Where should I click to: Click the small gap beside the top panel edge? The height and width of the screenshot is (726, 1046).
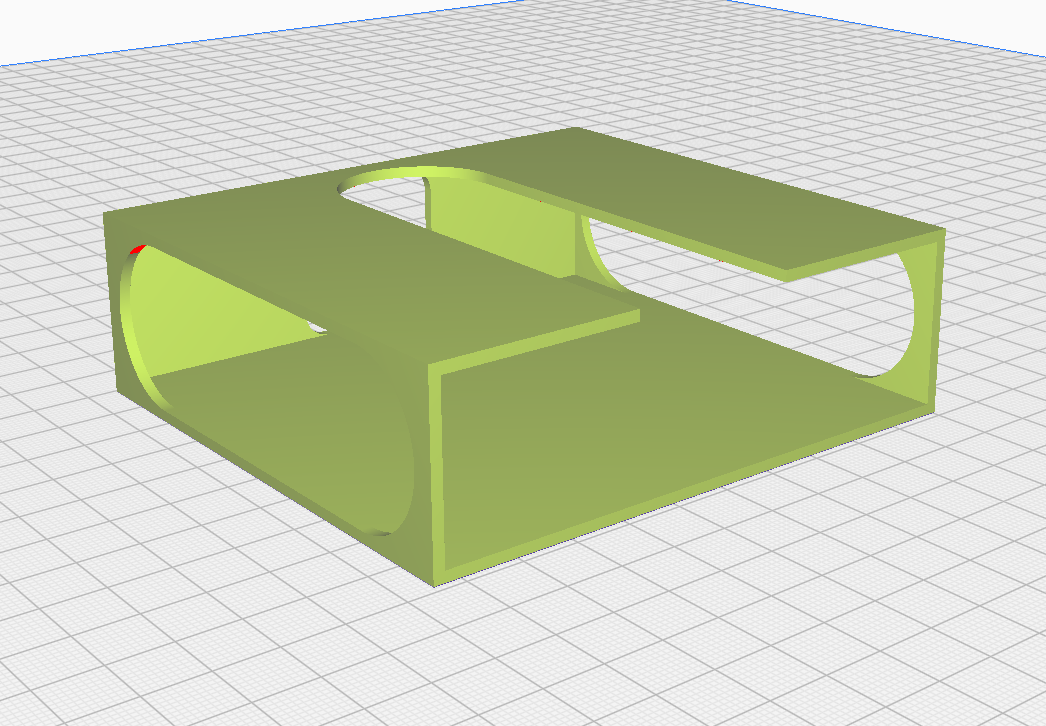tap(316, 328)
